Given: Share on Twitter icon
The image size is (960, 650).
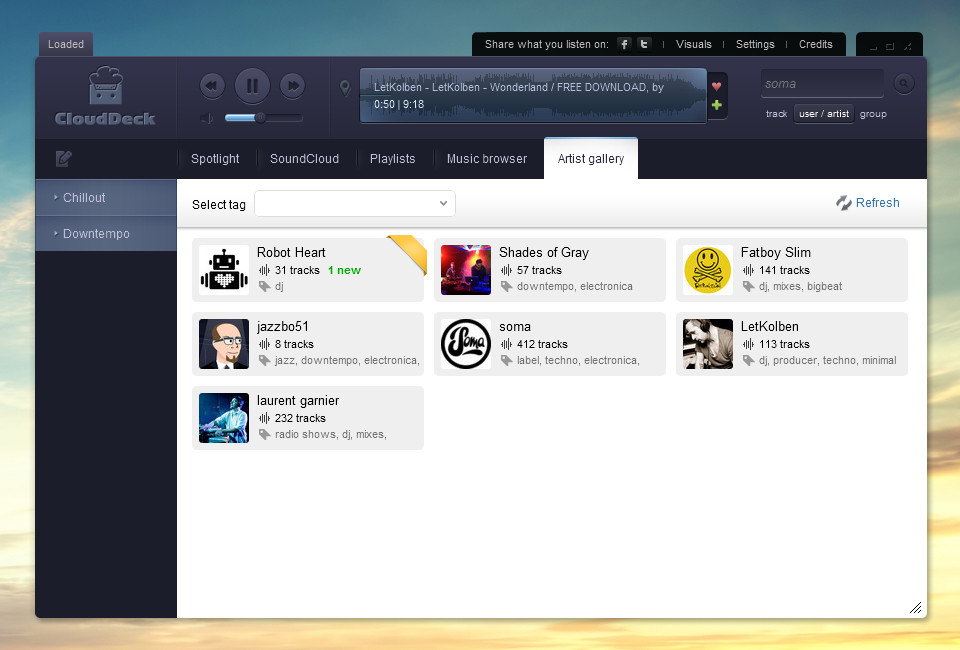Looking at the screenshot, I should [x=644, y=44].
